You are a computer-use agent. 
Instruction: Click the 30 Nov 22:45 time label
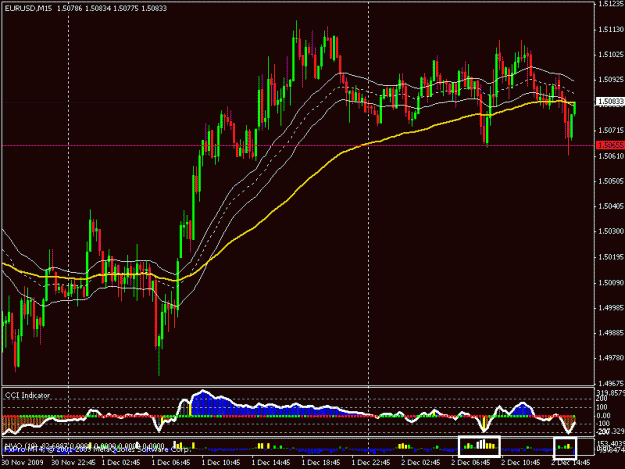click(73, 463)
